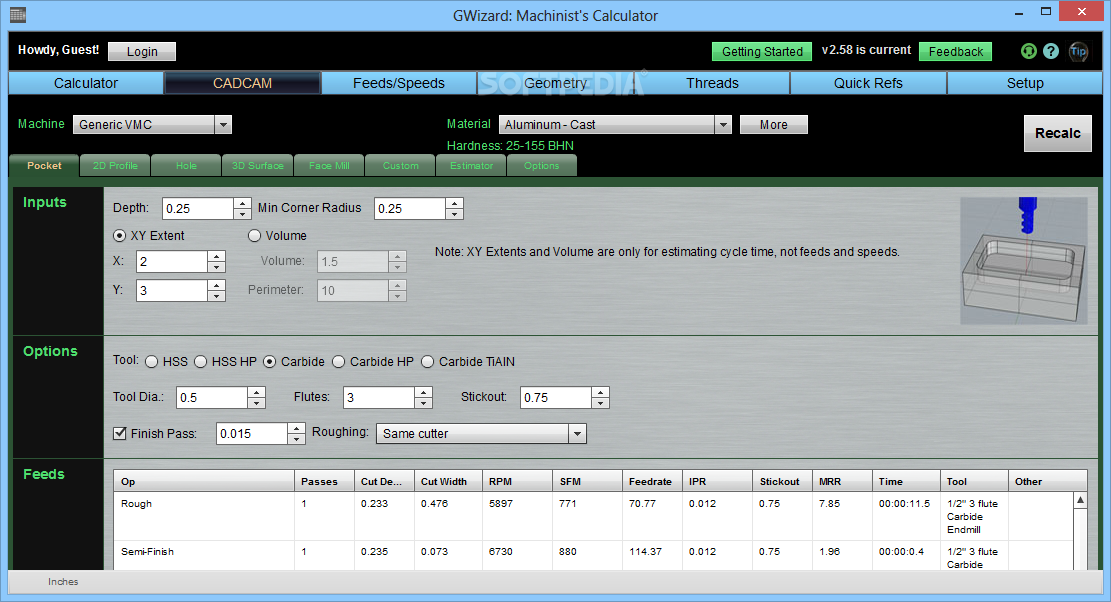Click the pocket milling preview image

pyautogui.click(x=1023, y=260)
